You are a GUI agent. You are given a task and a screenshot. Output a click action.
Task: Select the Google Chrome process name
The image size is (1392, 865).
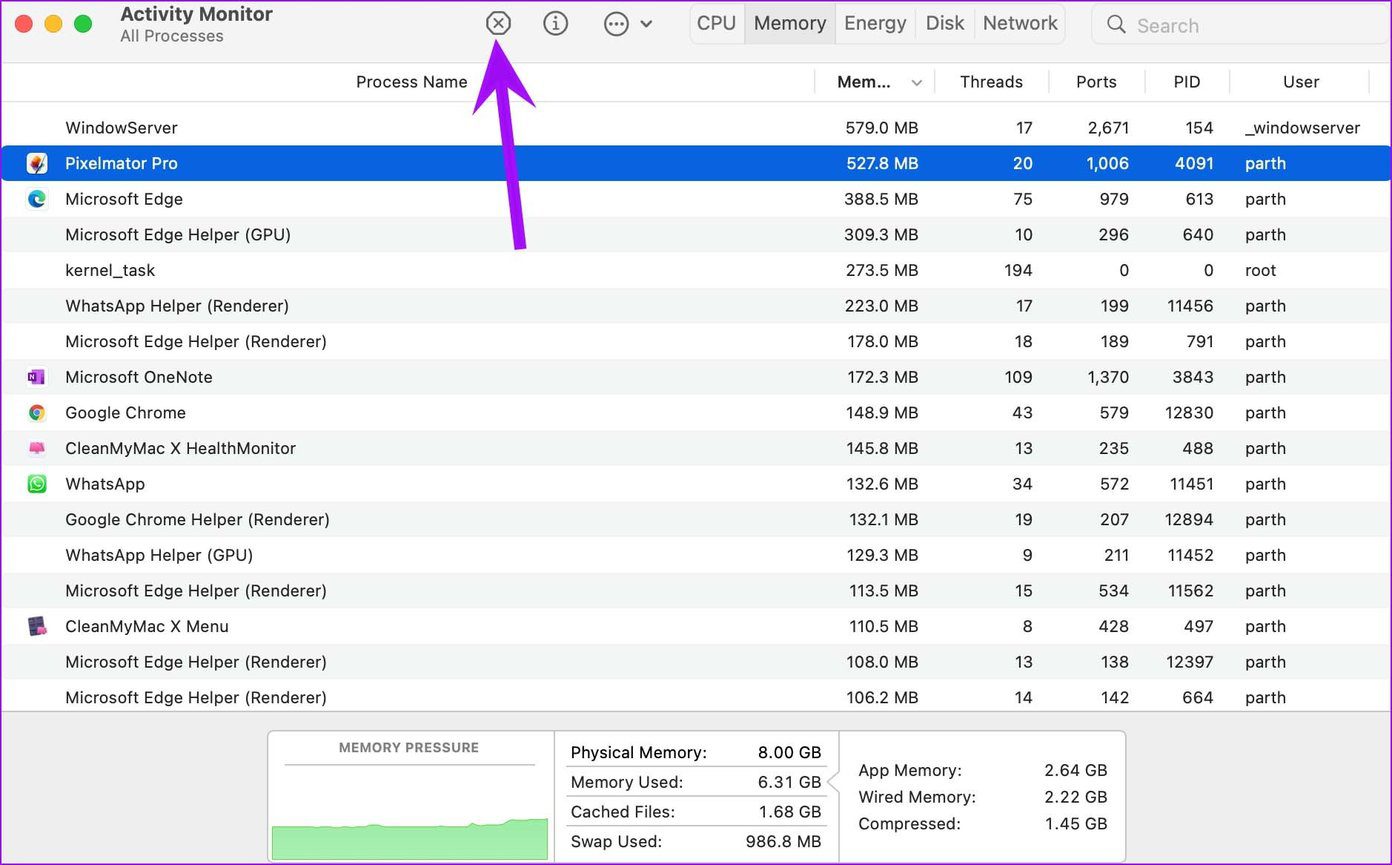[x=125, y=413]
